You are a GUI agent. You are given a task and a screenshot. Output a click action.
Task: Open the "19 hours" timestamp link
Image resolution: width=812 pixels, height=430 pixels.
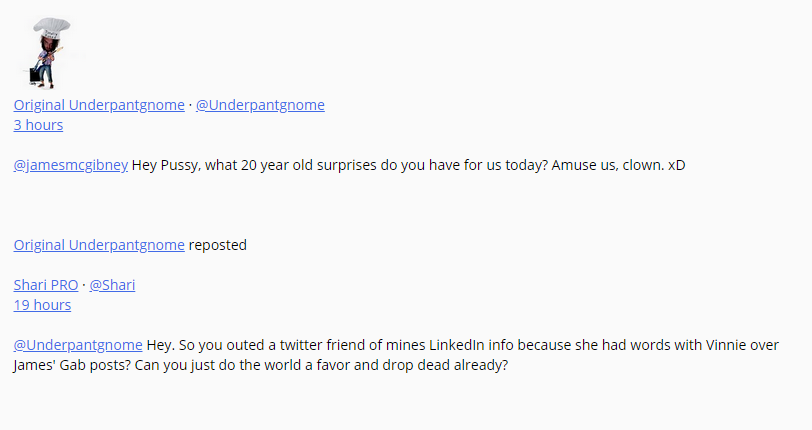click(42, 305)
